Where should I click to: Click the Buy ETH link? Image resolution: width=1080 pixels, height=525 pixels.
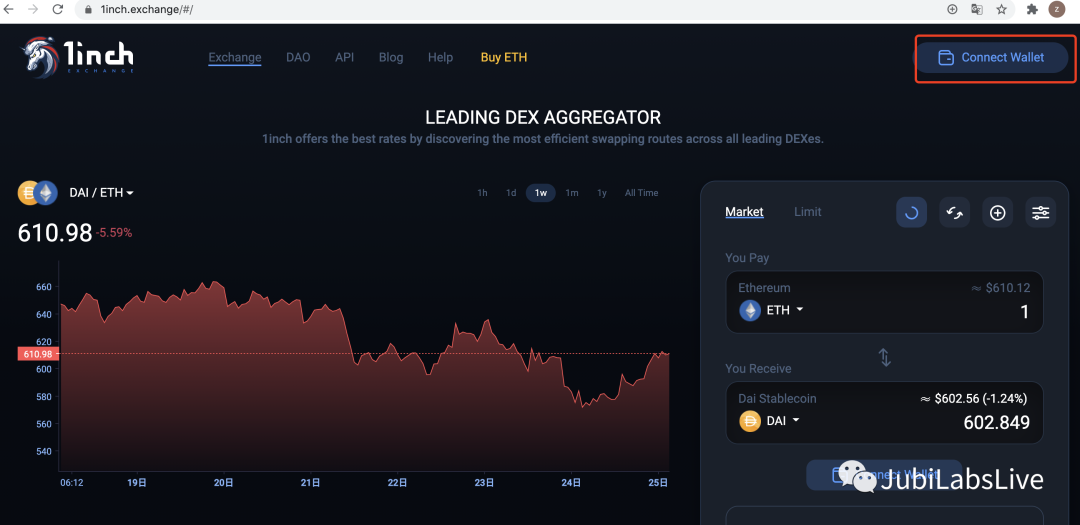[x=503, y=57]
